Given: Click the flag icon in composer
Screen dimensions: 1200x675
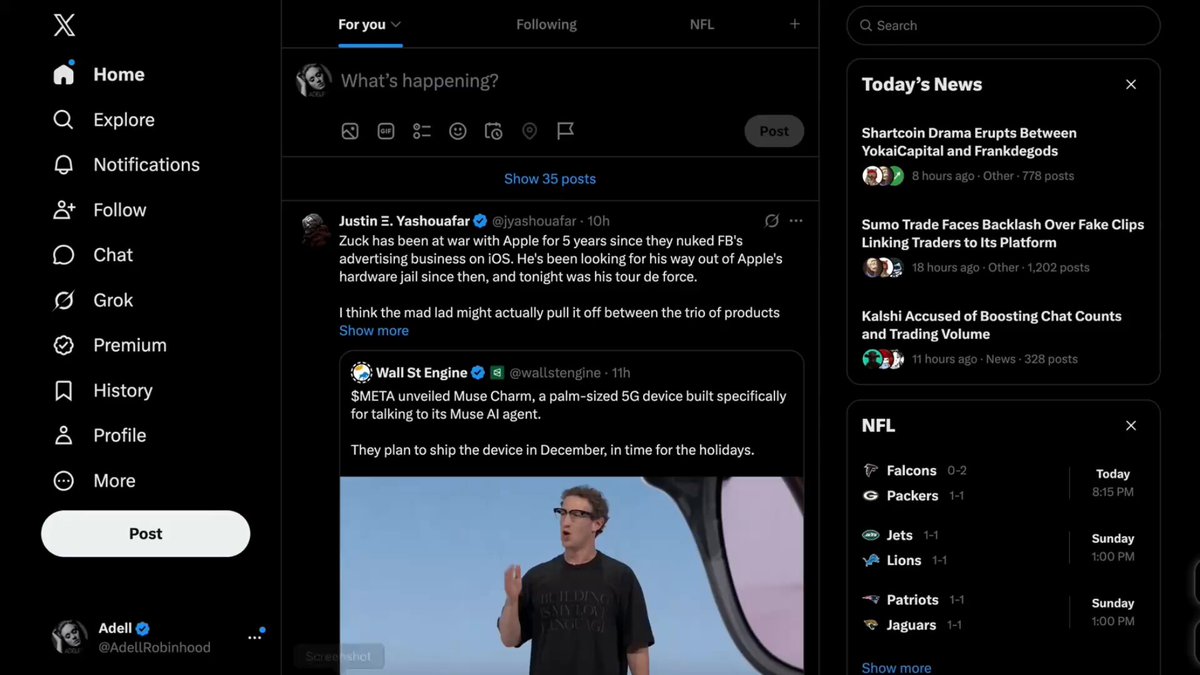Looking at the screenshot, I should (566, 131).
